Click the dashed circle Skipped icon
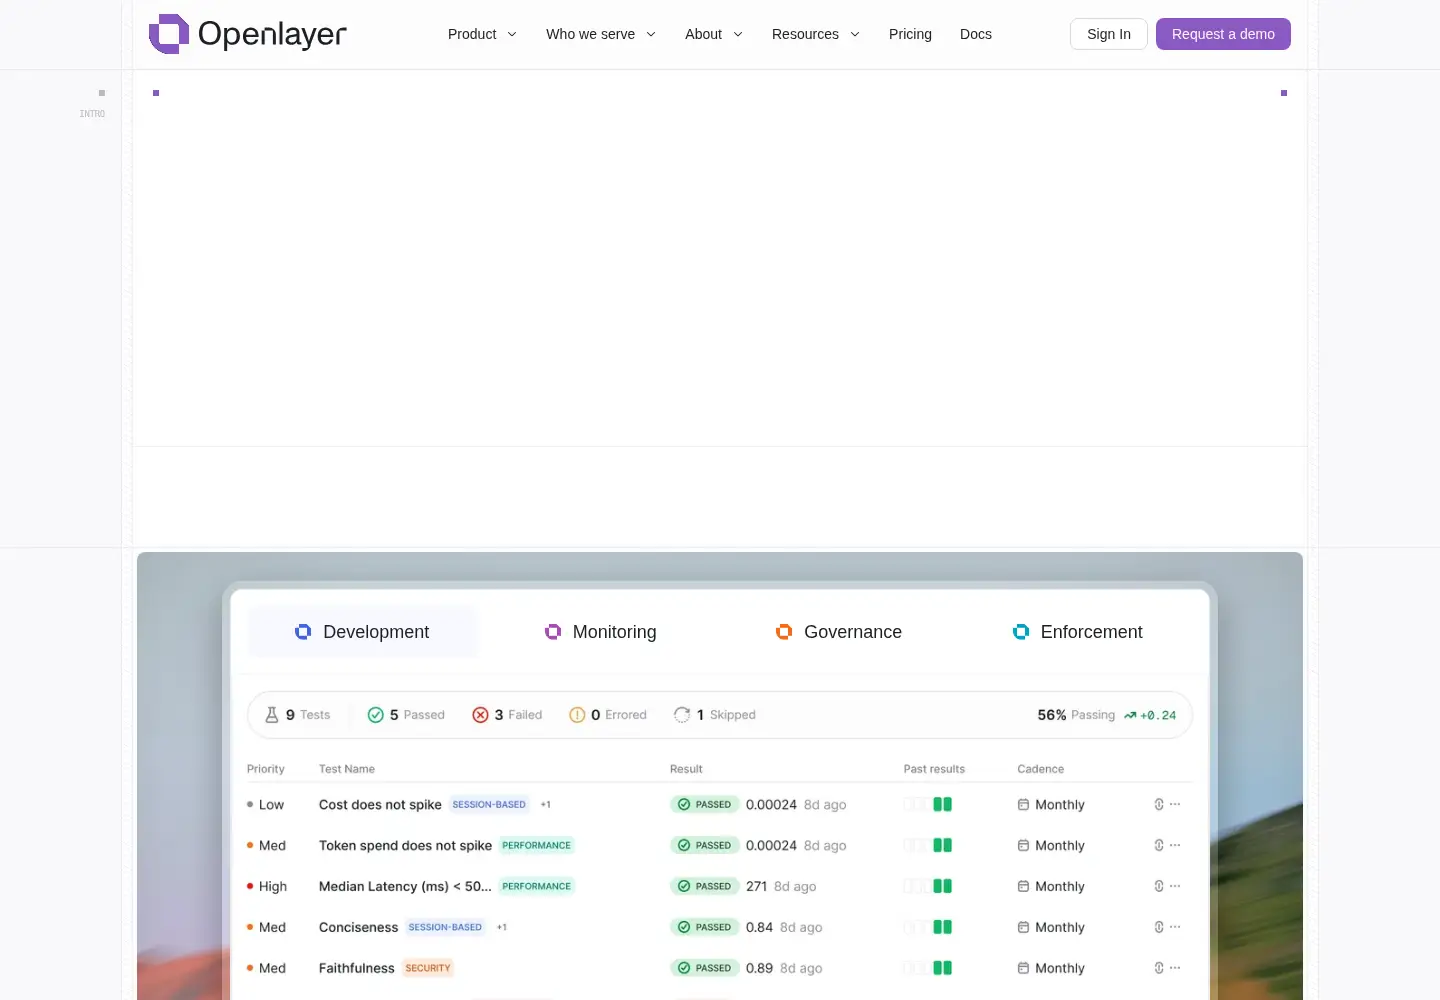 pos(682,715)
